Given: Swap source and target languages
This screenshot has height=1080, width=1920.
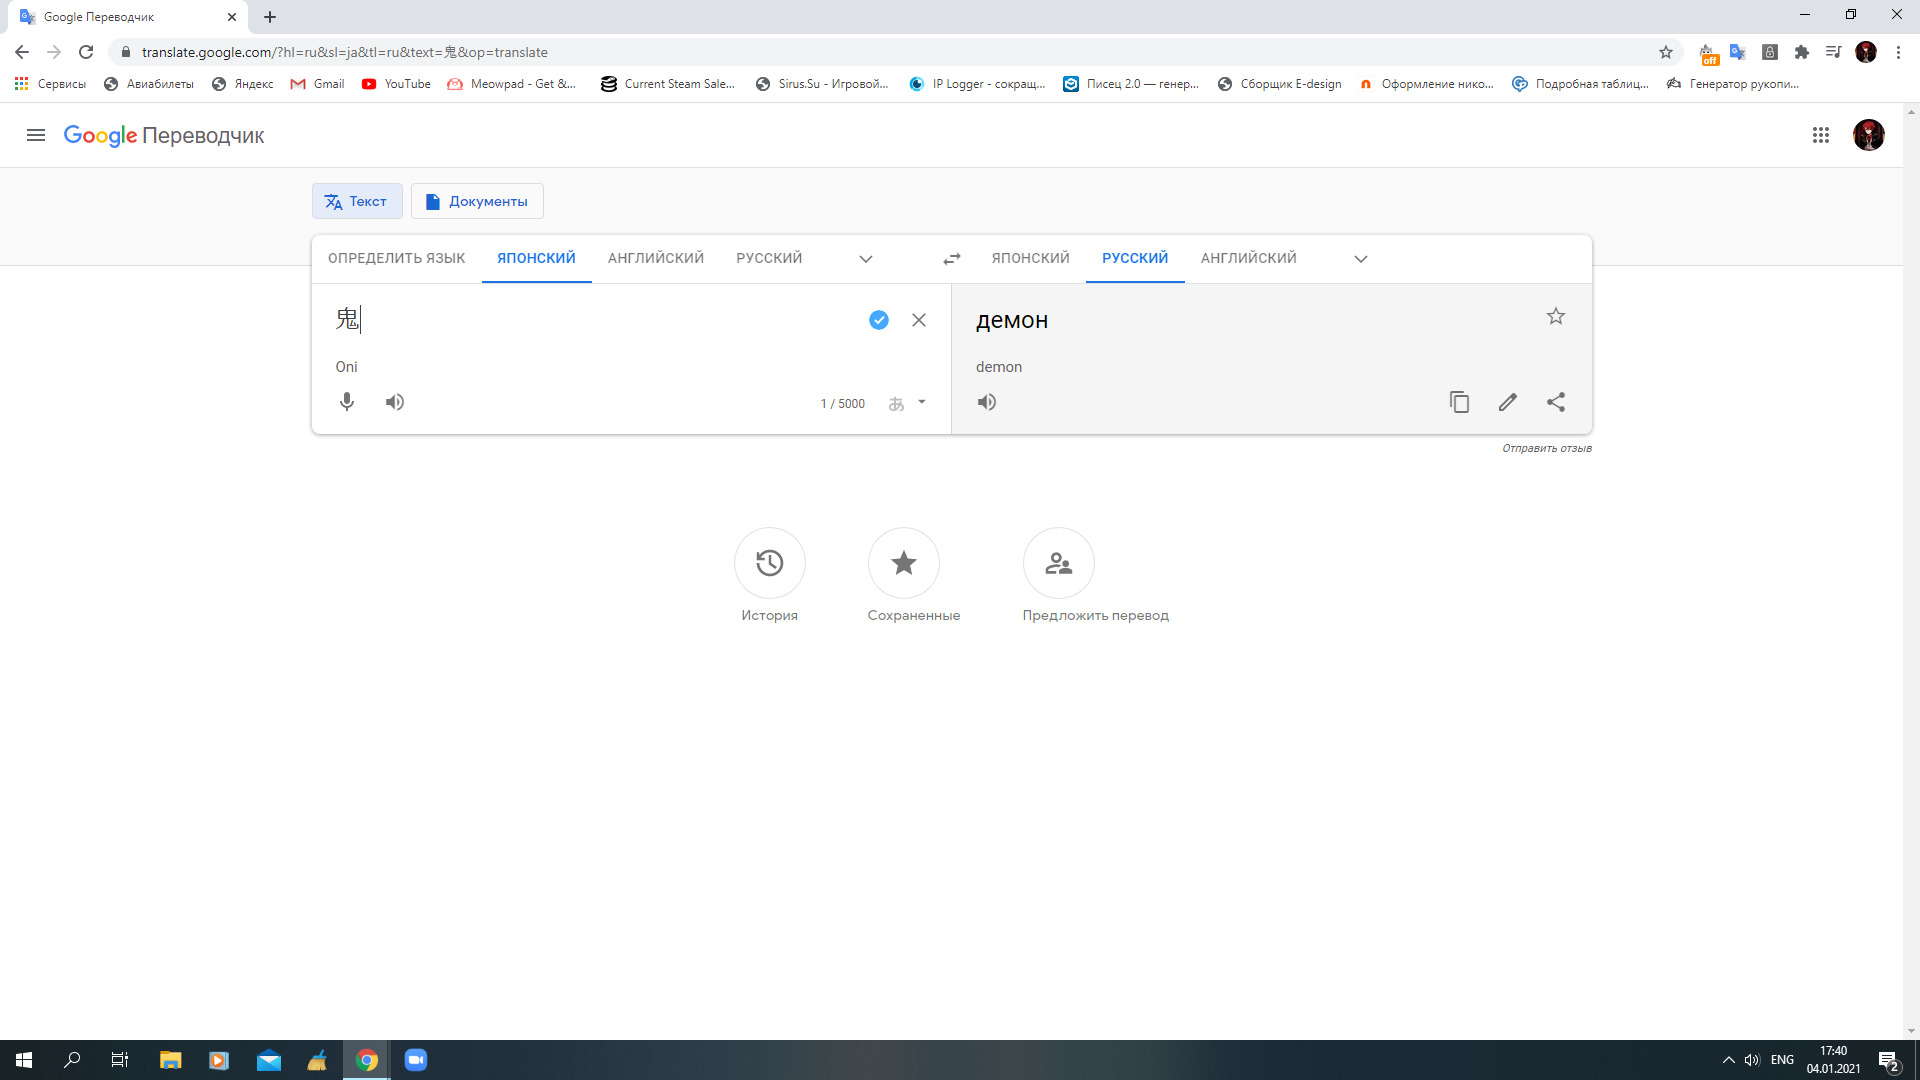Looking at the screenshot, I should (x=951, y=259).
